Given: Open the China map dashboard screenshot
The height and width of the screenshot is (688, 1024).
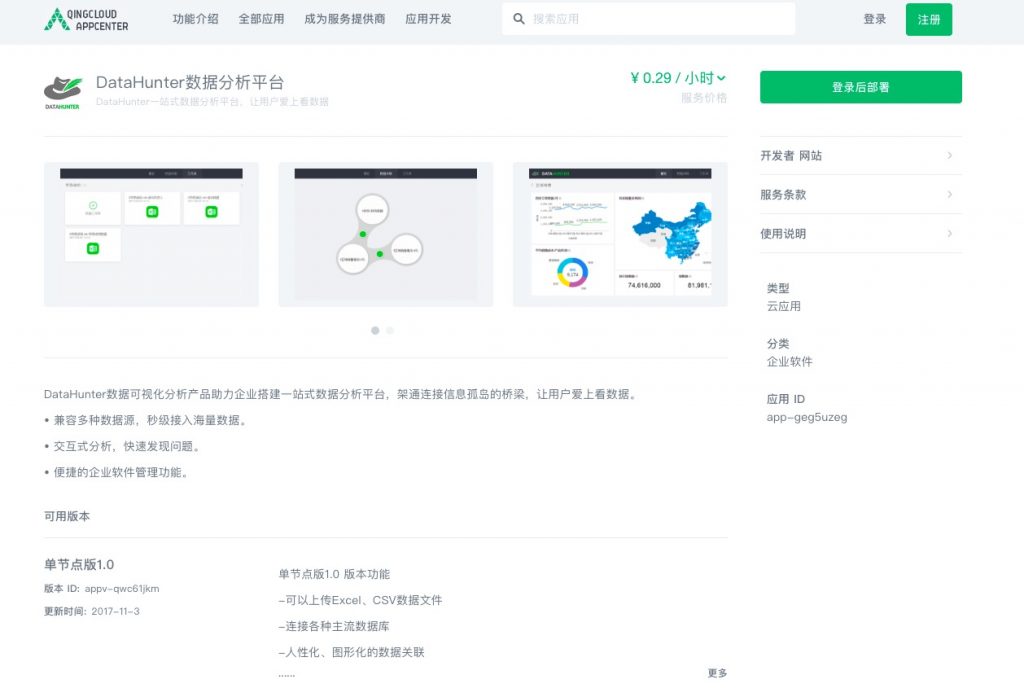Looking at the screenshot, I should coord(620,234).
